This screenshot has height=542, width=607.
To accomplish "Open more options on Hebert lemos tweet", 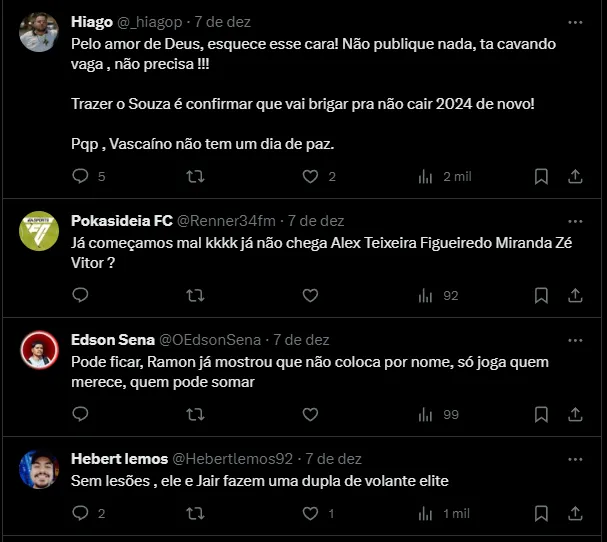I will coord(575,460).
